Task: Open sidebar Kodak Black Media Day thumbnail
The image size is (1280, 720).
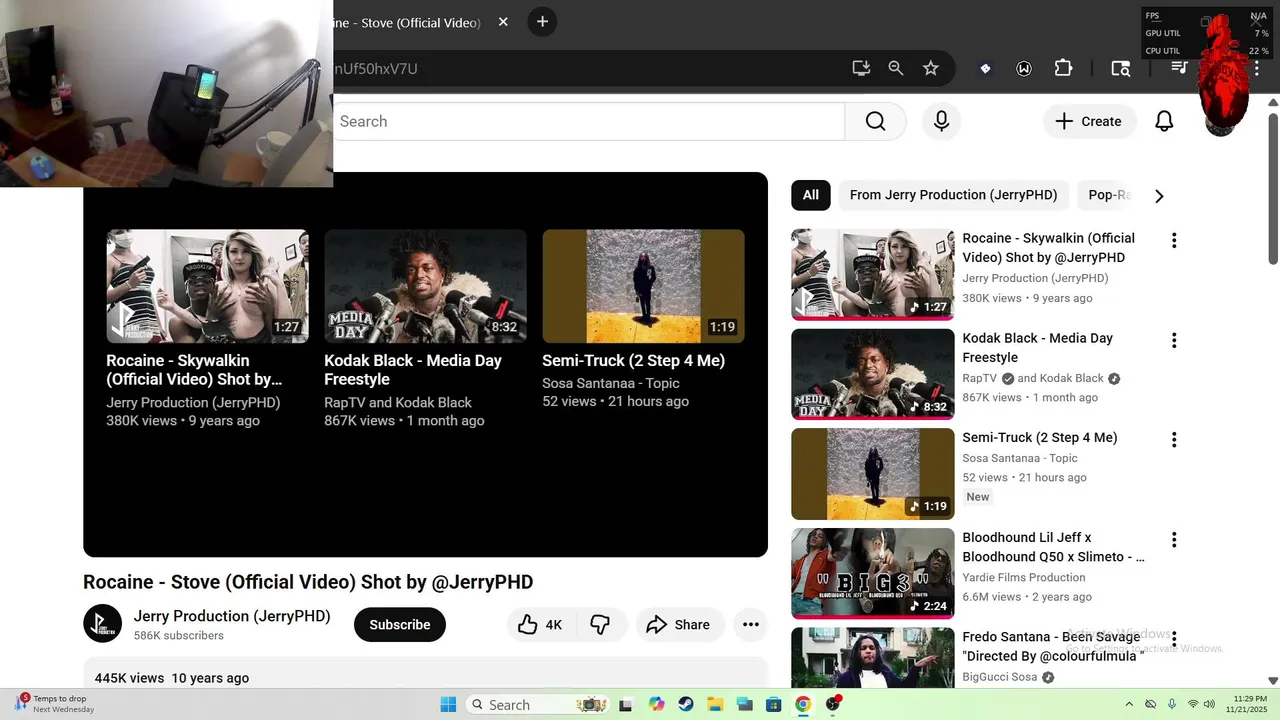Action: click(x=873, y=374)
